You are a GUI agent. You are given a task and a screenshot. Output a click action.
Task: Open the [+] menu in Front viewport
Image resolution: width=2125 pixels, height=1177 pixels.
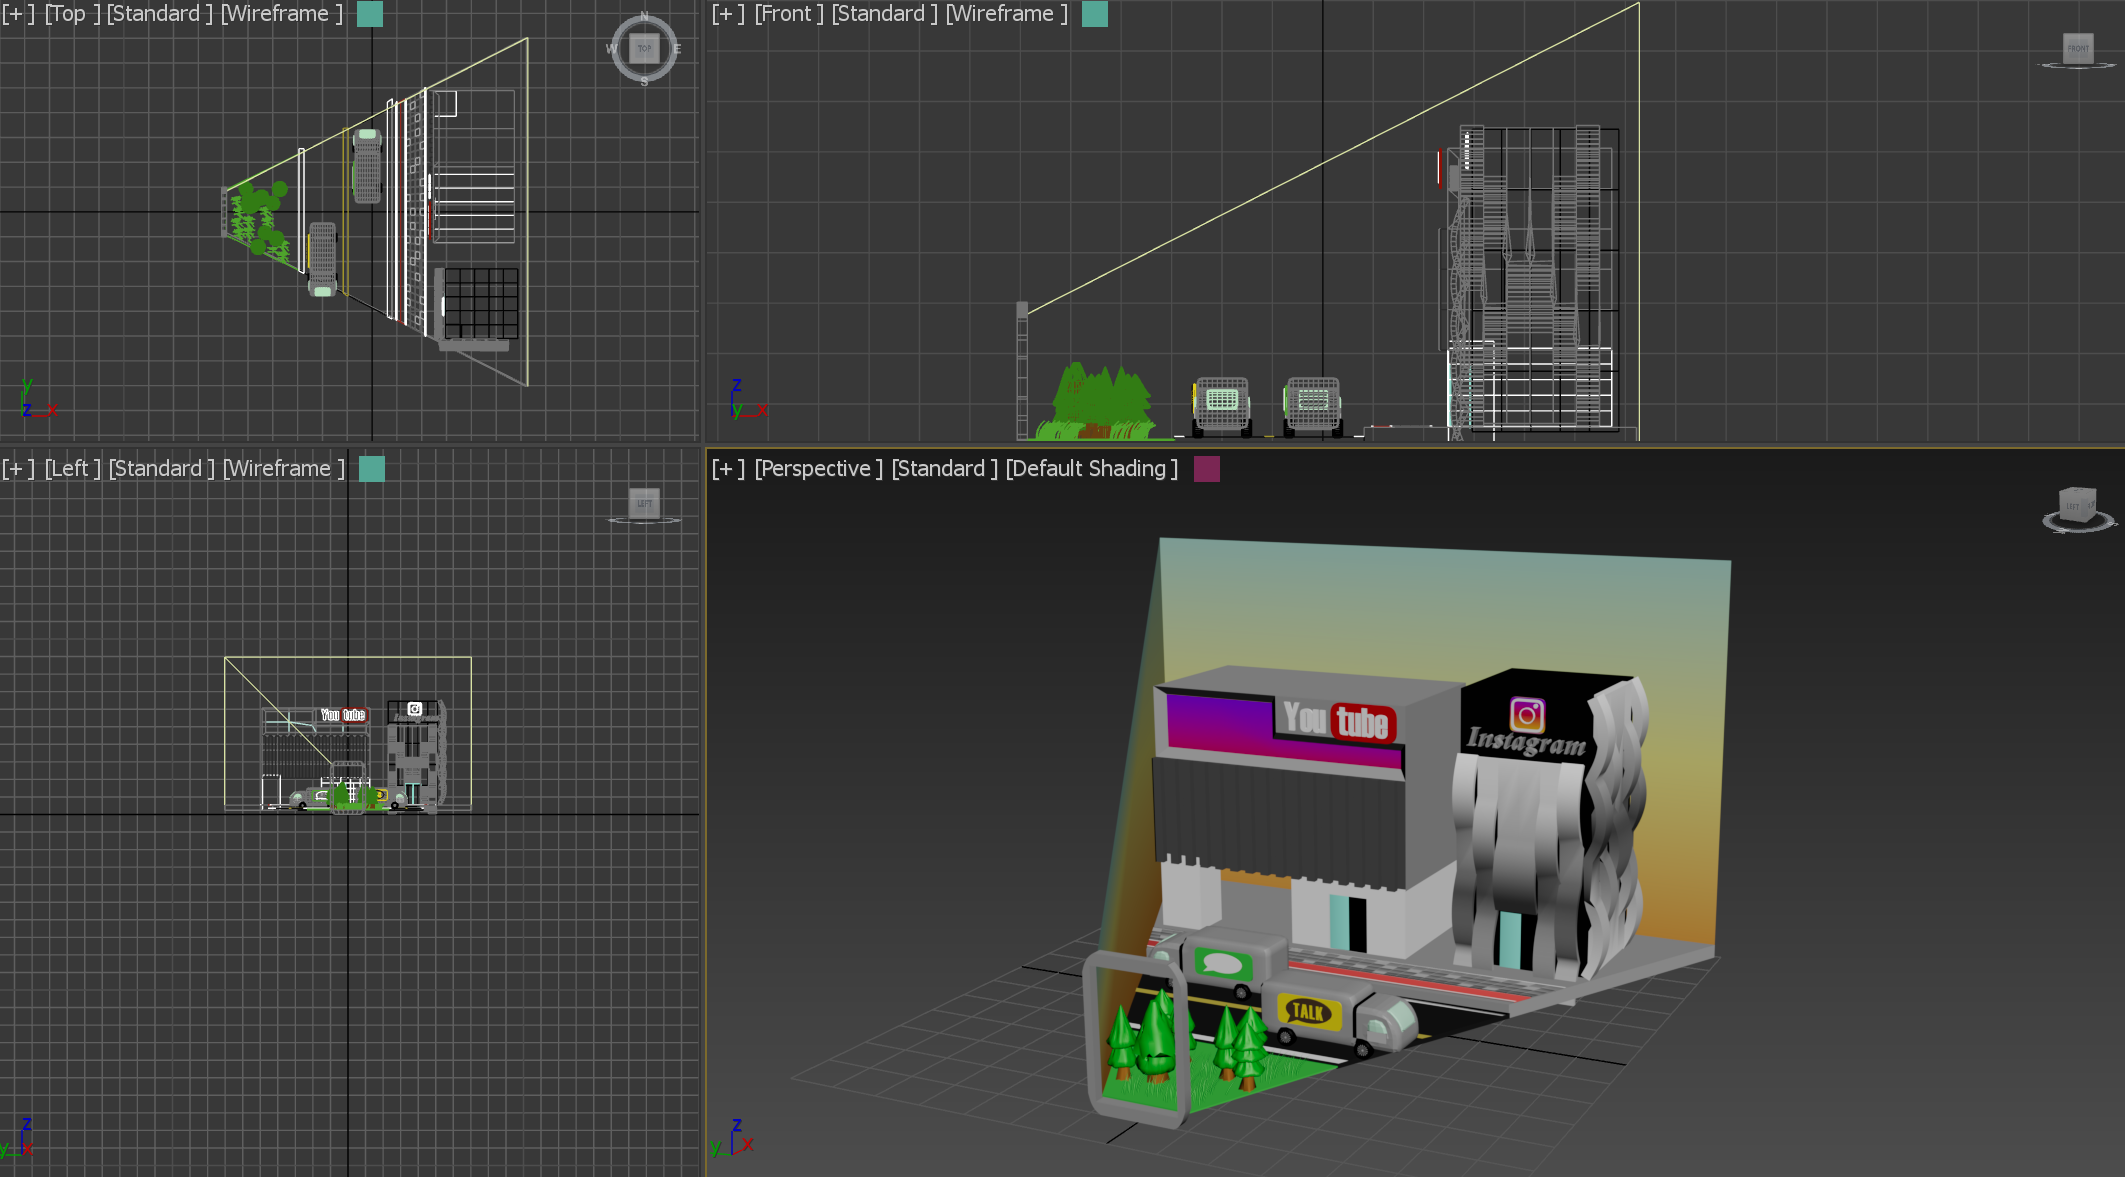[x=728, y=14]
